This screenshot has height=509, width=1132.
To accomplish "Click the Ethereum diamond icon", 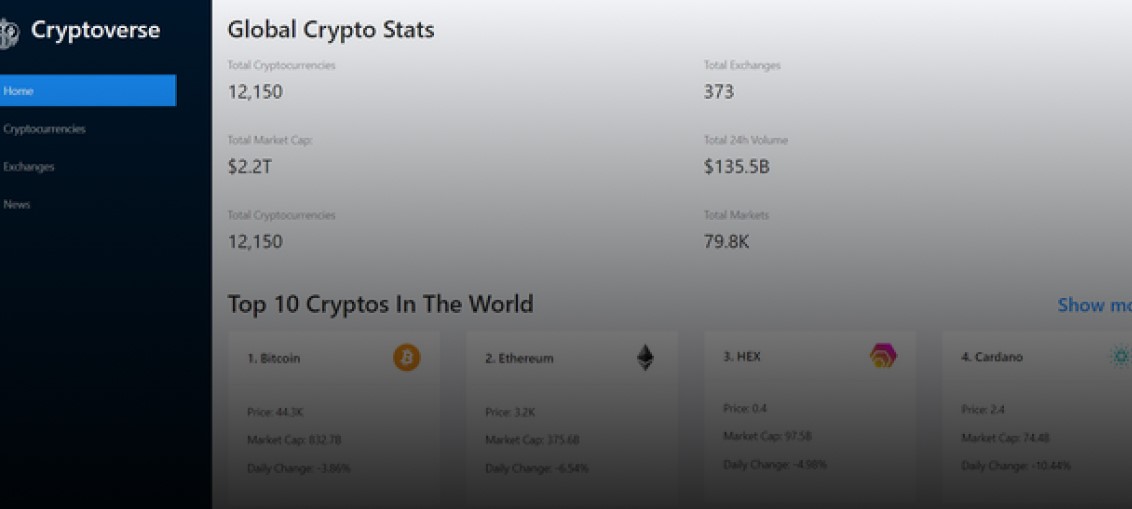I will coord(645,357).
